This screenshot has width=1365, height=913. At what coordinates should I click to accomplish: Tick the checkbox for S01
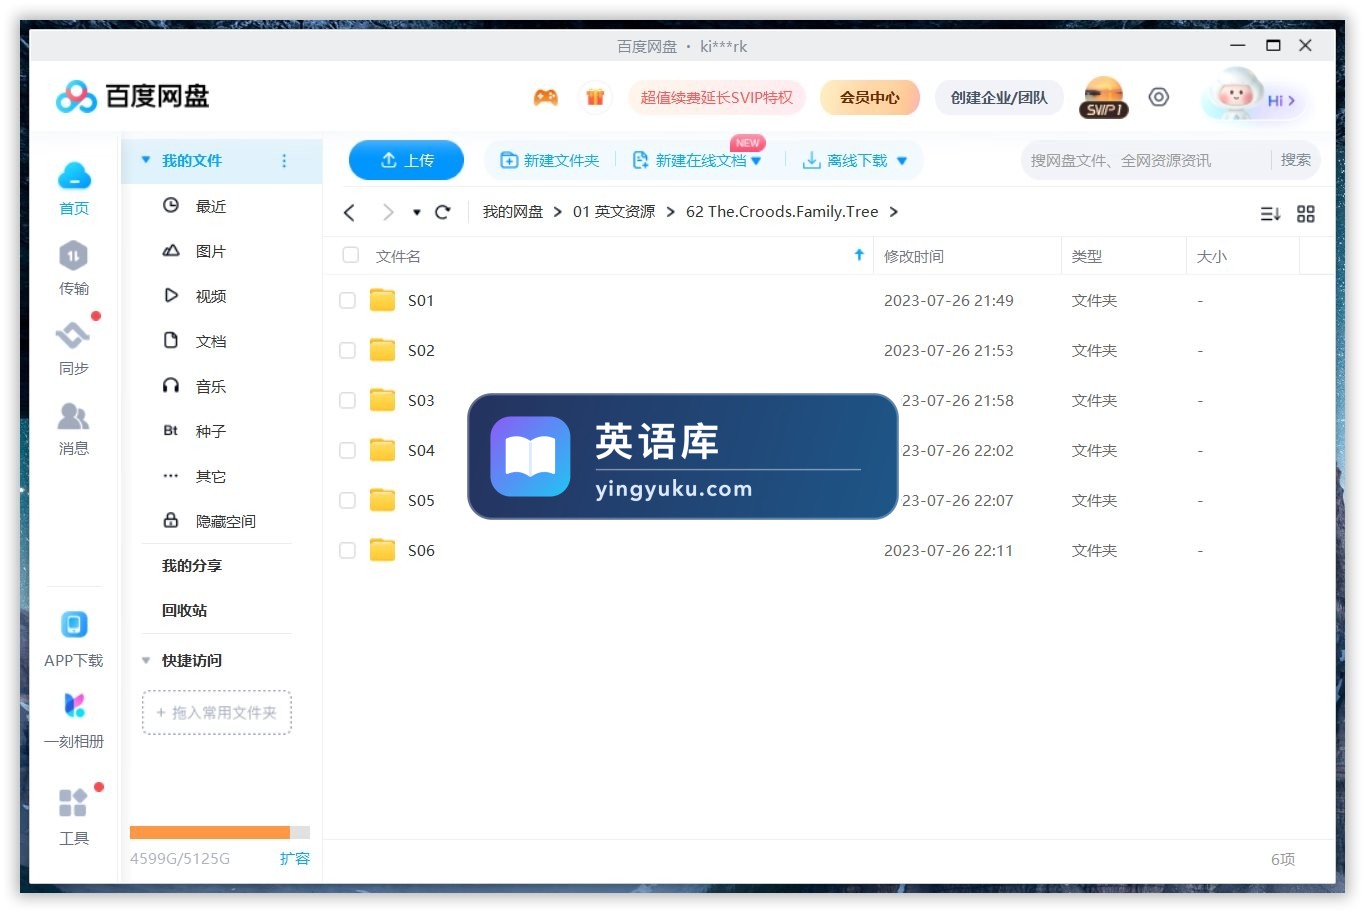(x=347, y=300)
